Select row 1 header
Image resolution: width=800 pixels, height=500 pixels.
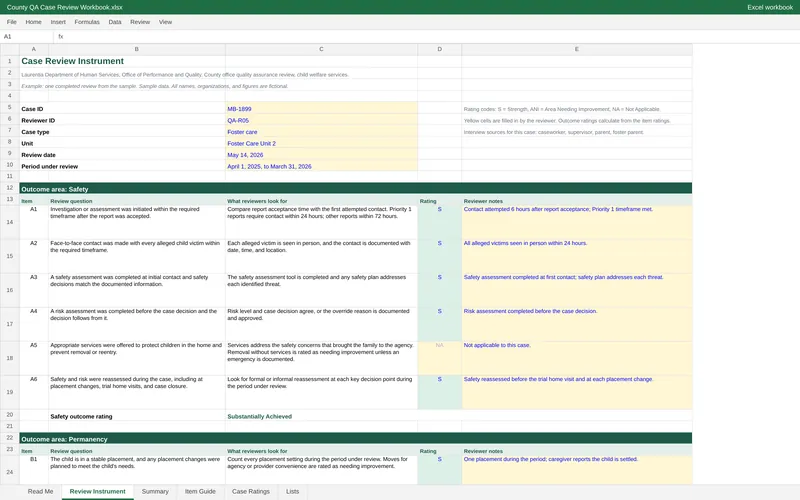point(10,61)
